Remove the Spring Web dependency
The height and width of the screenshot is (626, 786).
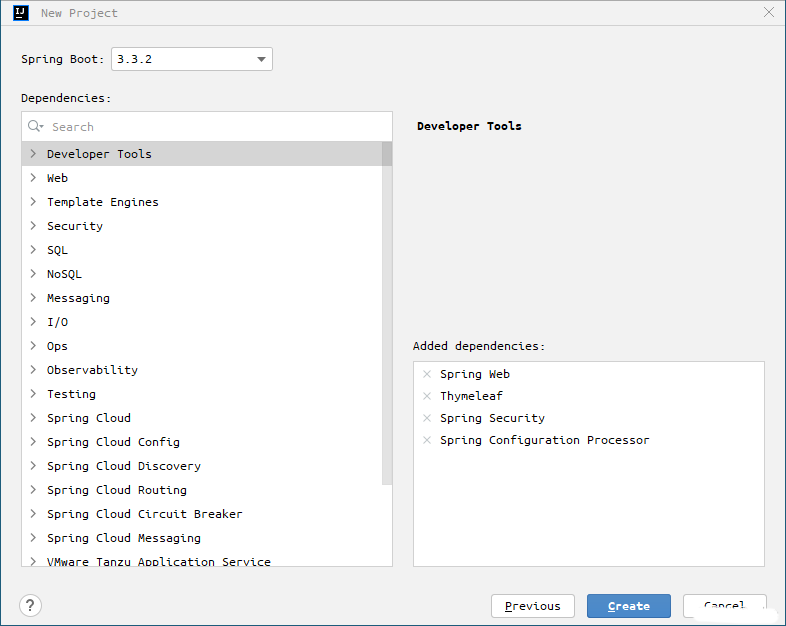pyautogui.click(x=427, y=374)
